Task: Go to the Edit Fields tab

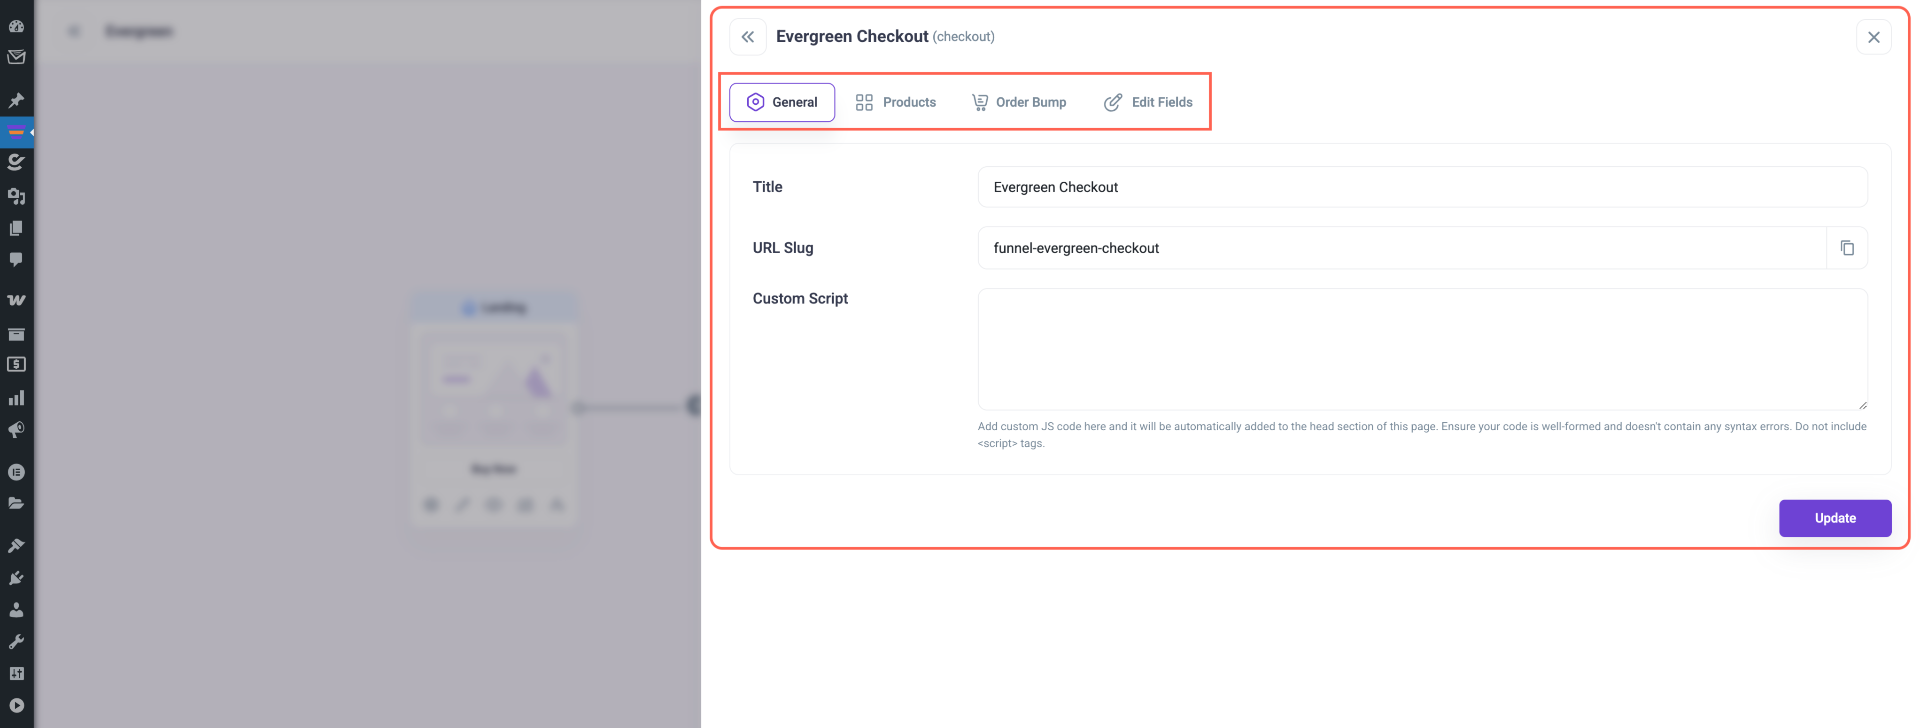Action: pos(1148,102)
